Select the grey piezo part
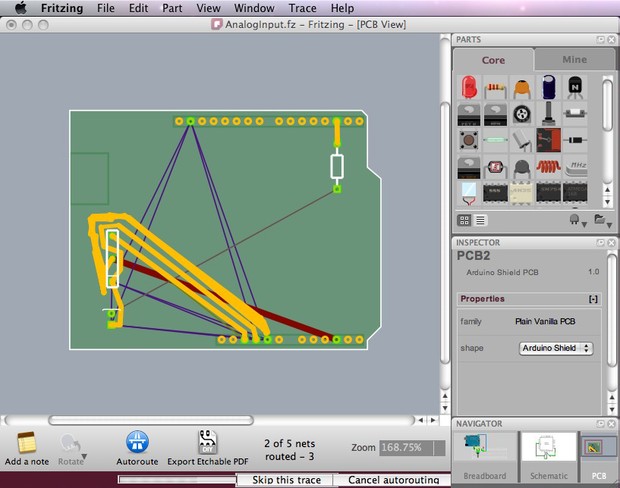 (522, 168)
